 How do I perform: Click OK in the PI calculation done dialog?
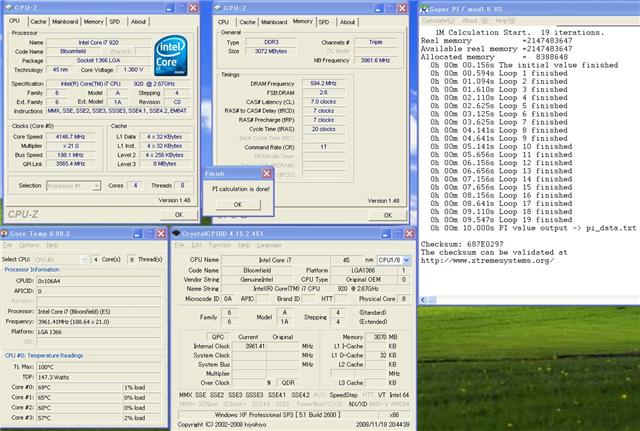(x=238, y=204)
